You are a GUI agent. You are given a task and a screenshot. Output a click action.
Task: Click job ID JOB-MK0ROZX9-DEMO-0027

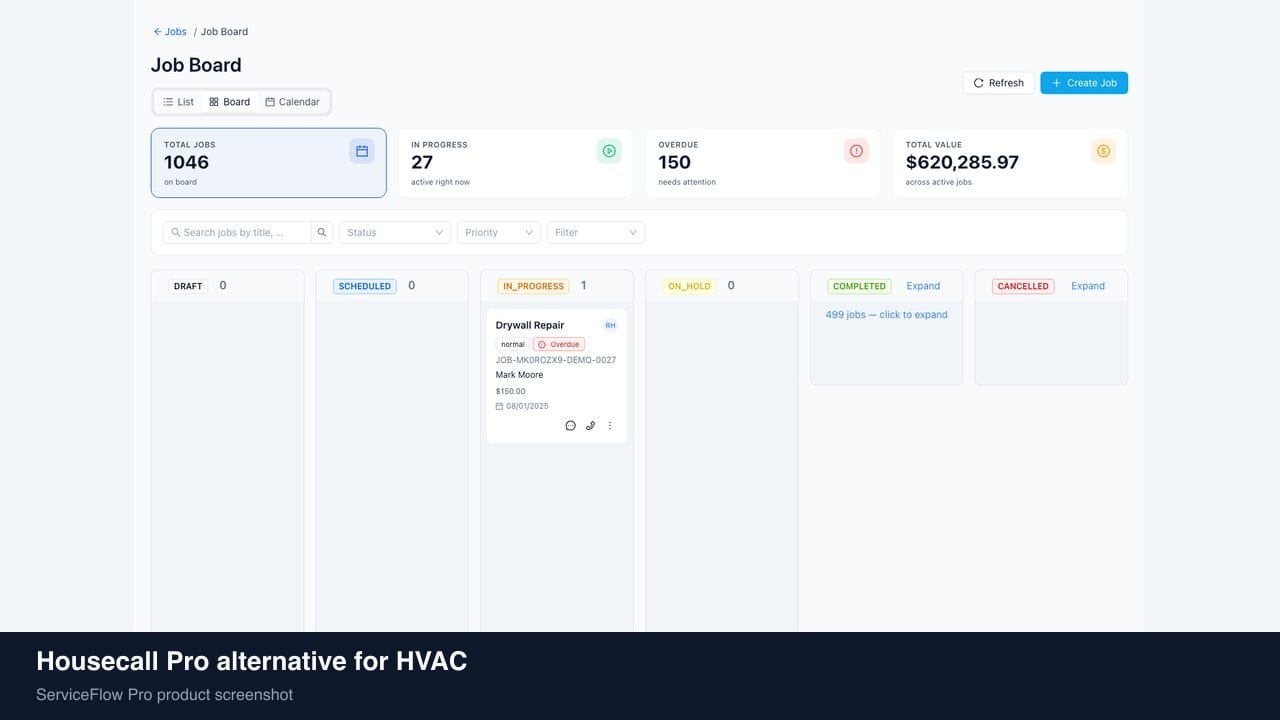[x=556, y=360]
